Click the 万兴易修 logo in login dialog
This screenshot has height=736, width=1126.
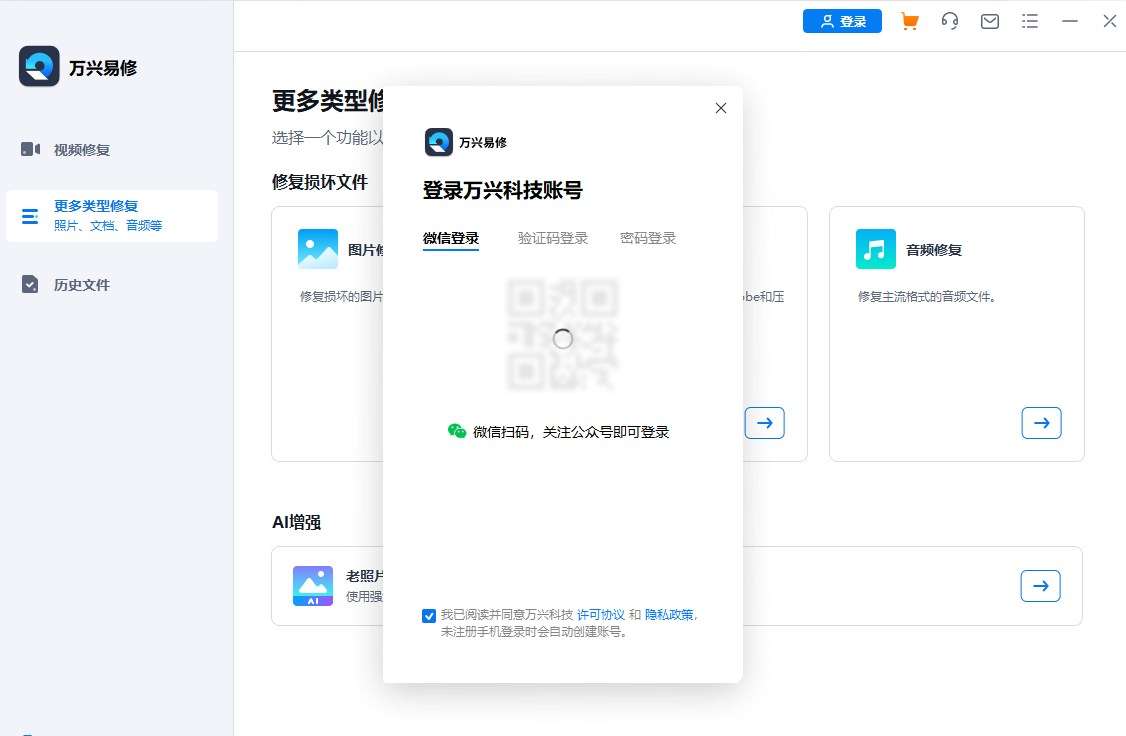click(439, 142)
